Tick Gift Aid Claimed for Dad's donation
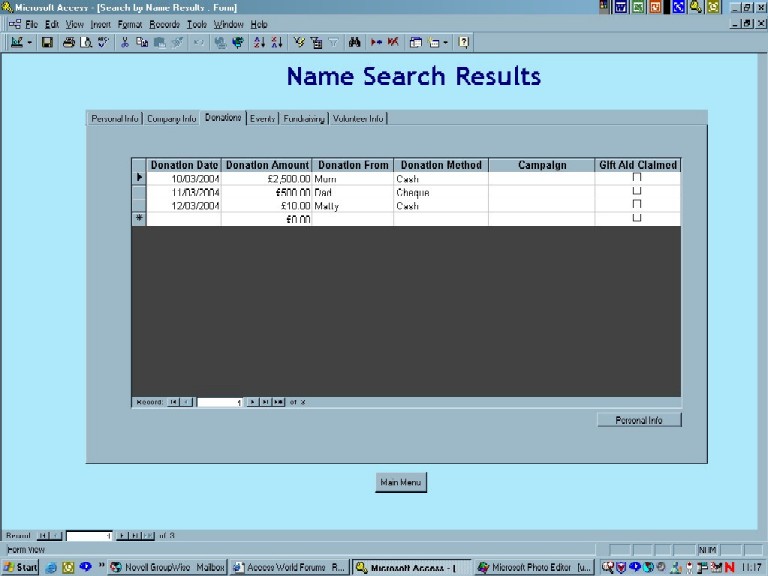The width and height of the screenshot is (768, 576). click(x=637, y=191)
